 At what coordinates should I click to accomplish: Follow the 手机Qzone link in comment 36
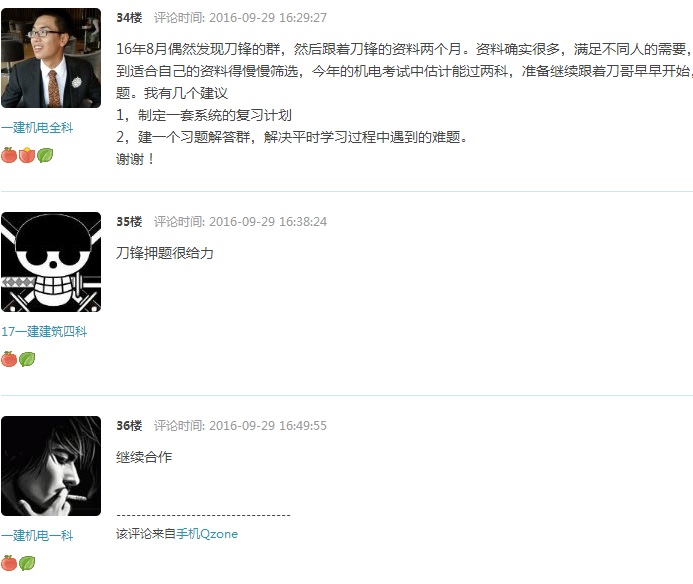tap(207, 534)
